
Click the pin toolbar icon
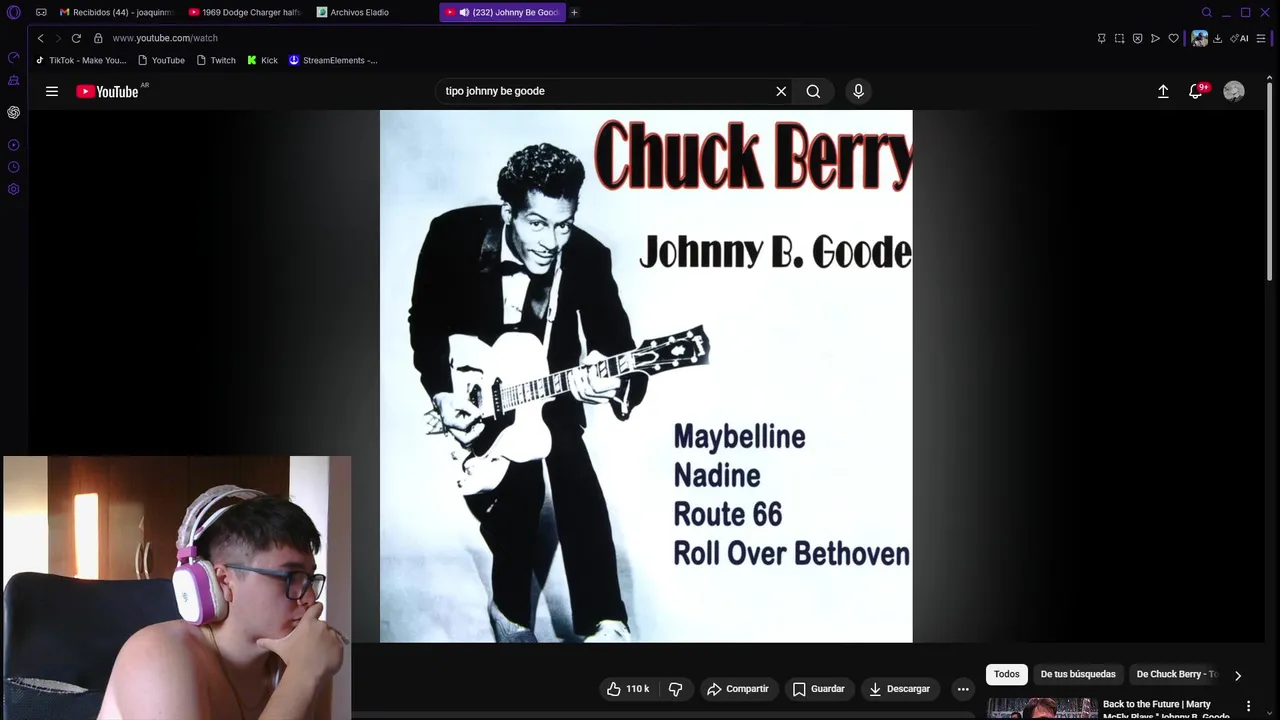tap(1101, 38)
